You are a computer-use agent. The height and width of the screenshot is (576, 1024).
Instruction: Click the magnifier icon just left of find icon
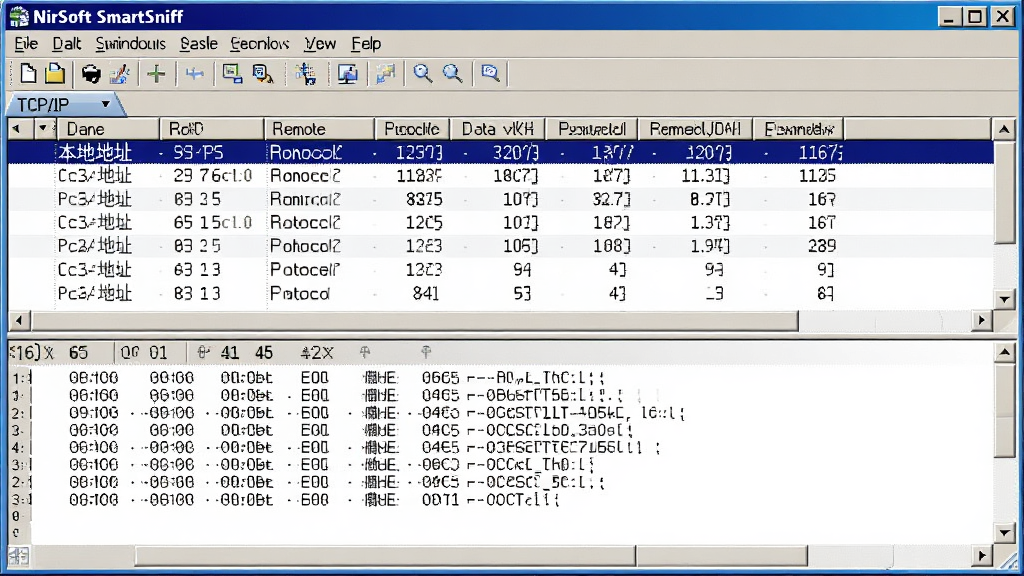[x=453, y=73]
